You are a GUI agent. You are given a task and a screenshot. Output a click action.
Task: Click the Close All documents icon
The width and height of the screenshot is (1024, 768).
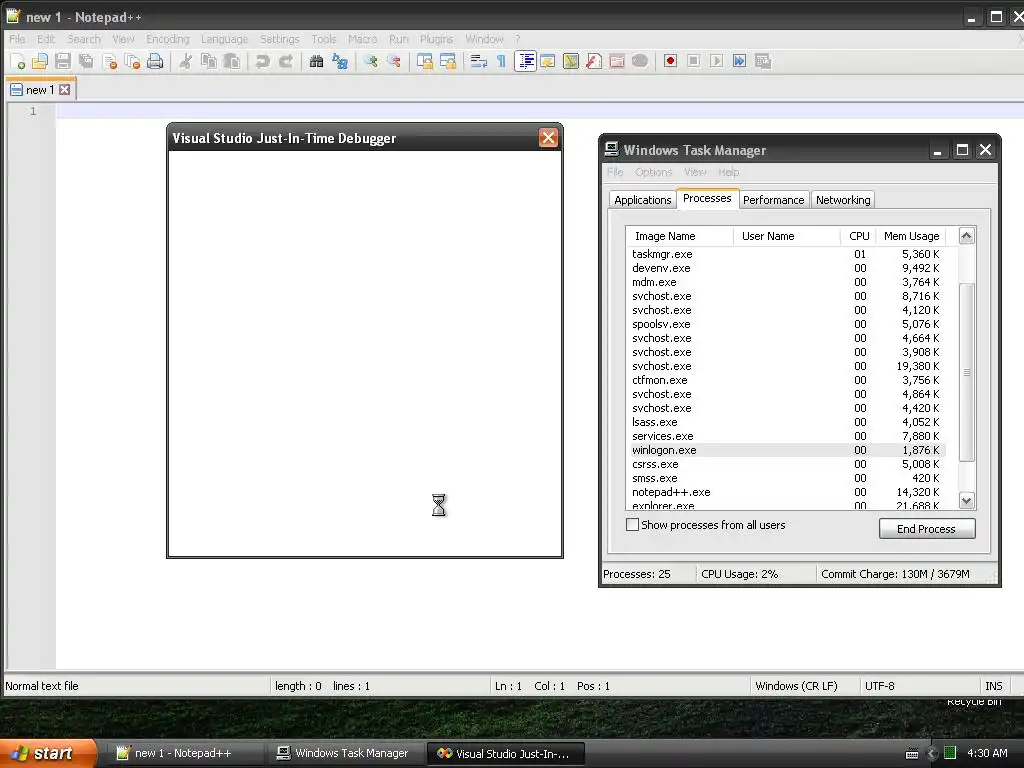pyautogui.click(x=133, y=61)
